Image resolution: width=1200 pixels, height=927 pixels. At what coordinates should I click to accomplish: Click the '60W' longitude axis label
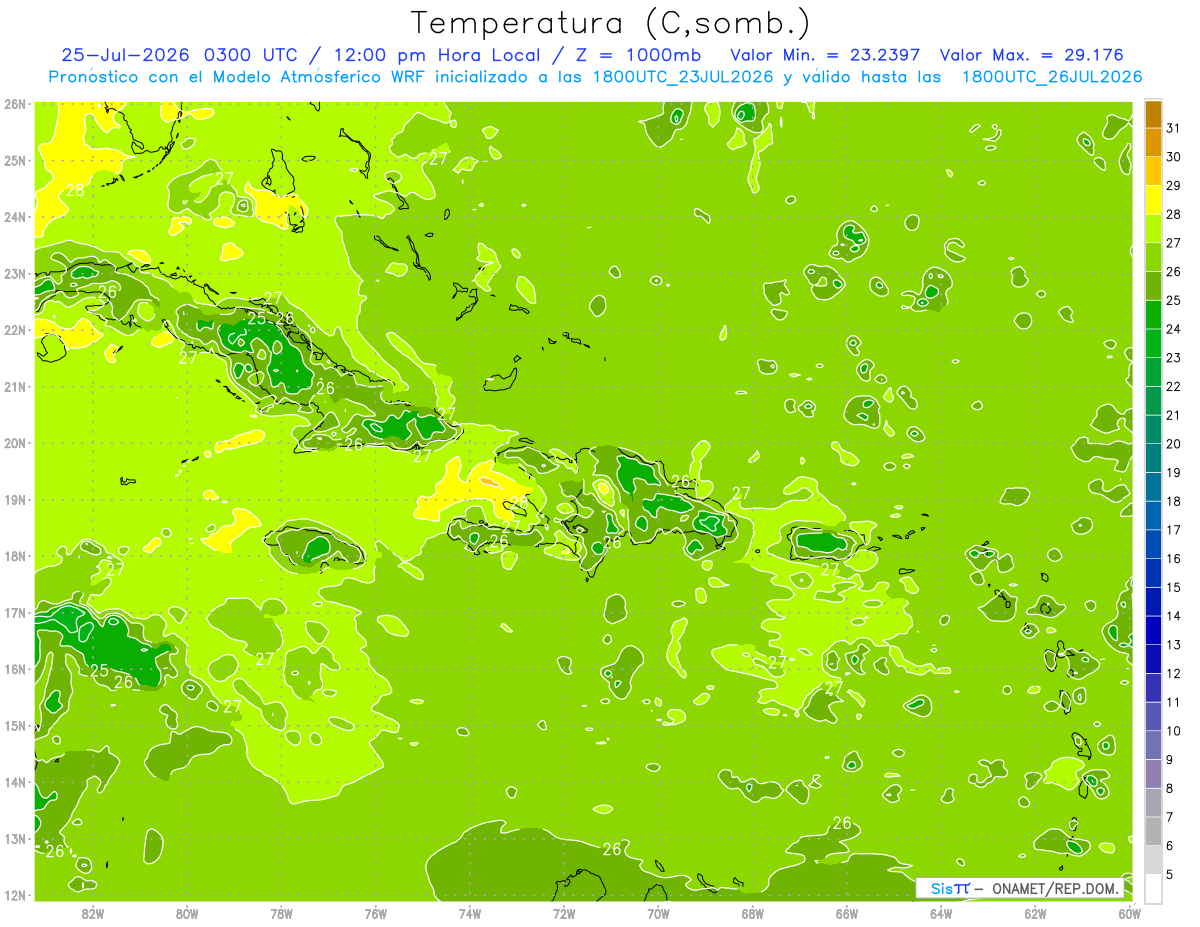tap(1129, 913)
